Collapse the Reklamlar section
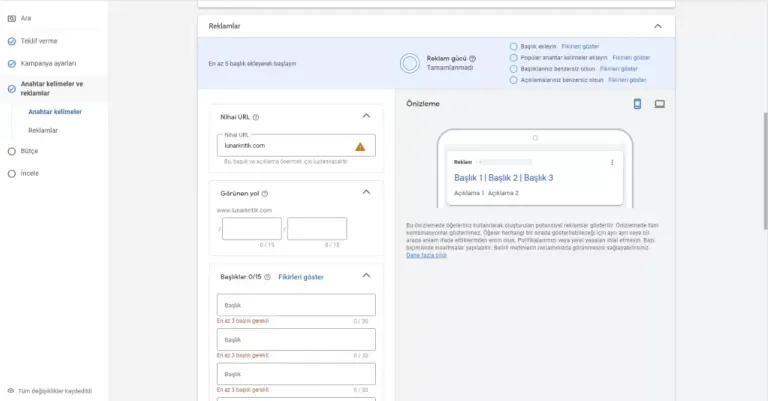Viewport: 768px width, 401px height. [658, 26]
